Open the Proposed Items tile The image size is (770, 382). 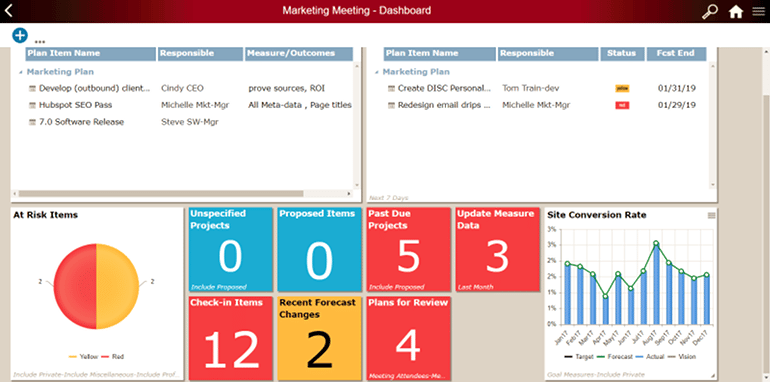(x=319, y=249)
